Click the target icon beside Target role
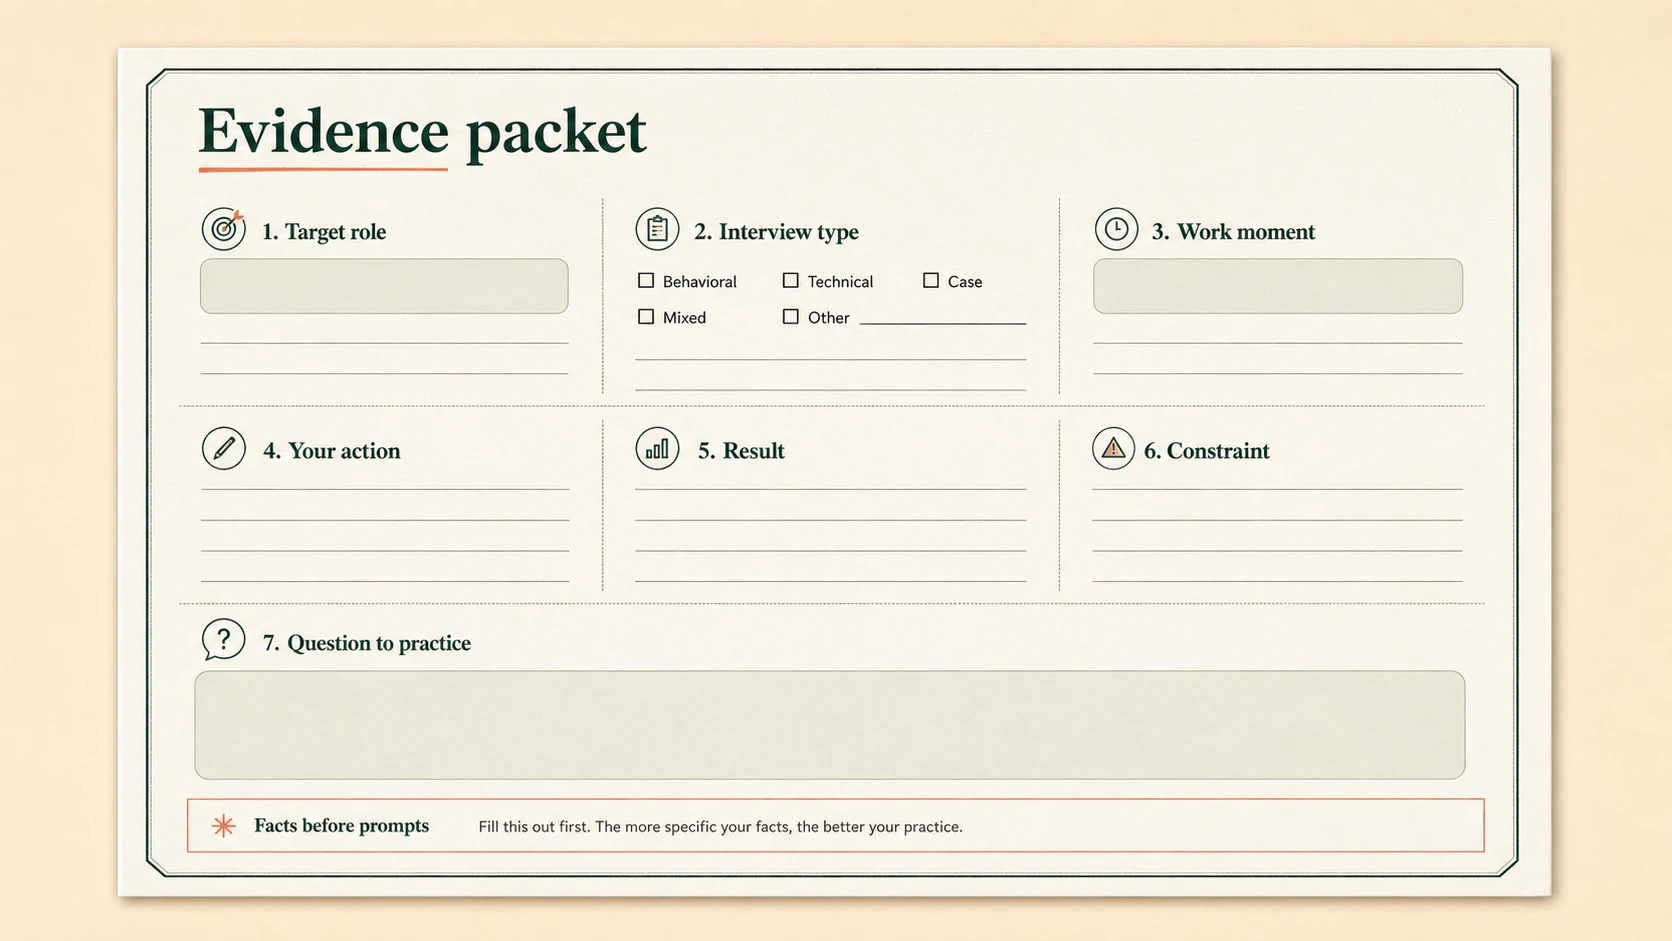The image size is (1672, 941). pyautogui.click(x=224, y=229)
